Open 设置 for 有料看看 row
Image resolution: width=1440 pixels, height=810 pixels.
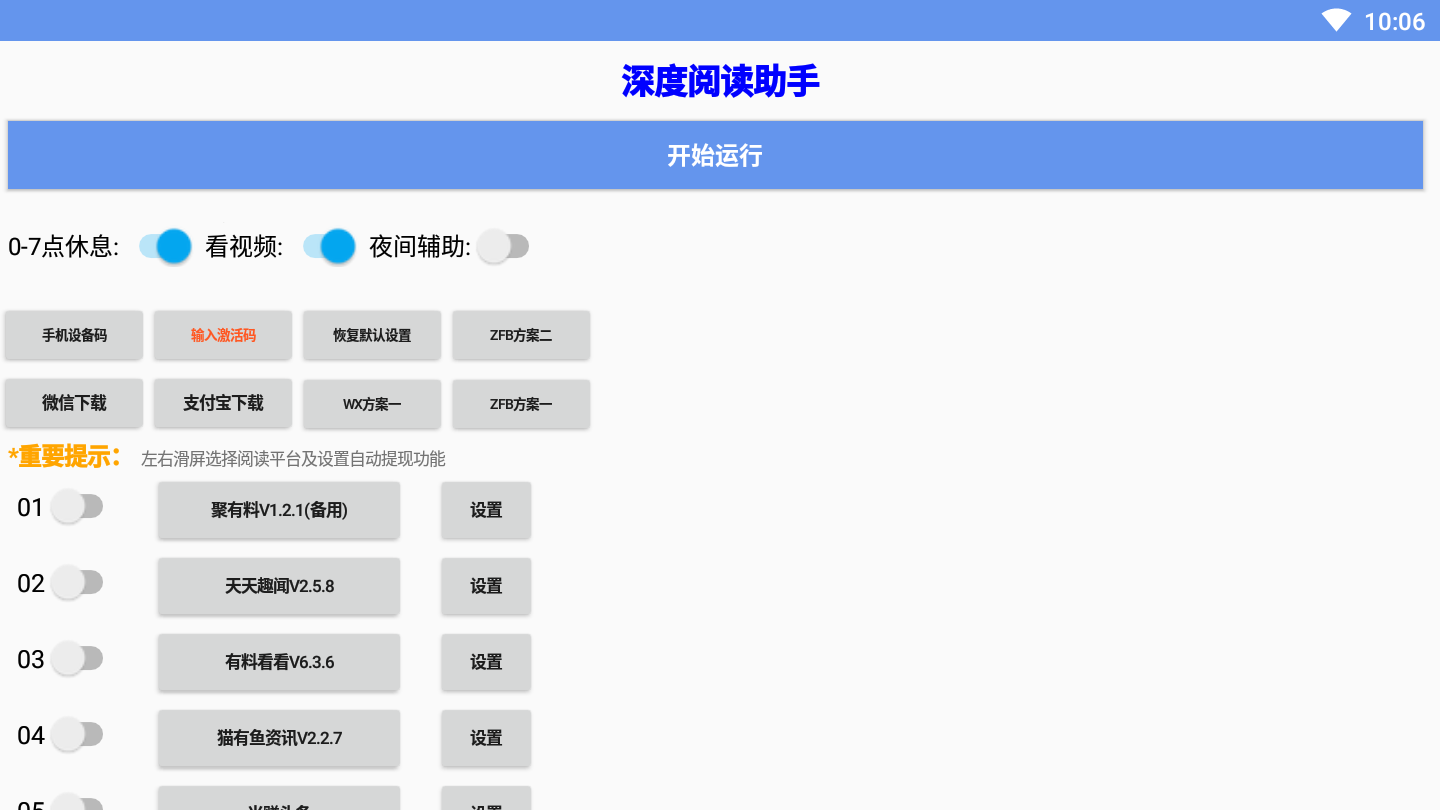coord(486,662)
